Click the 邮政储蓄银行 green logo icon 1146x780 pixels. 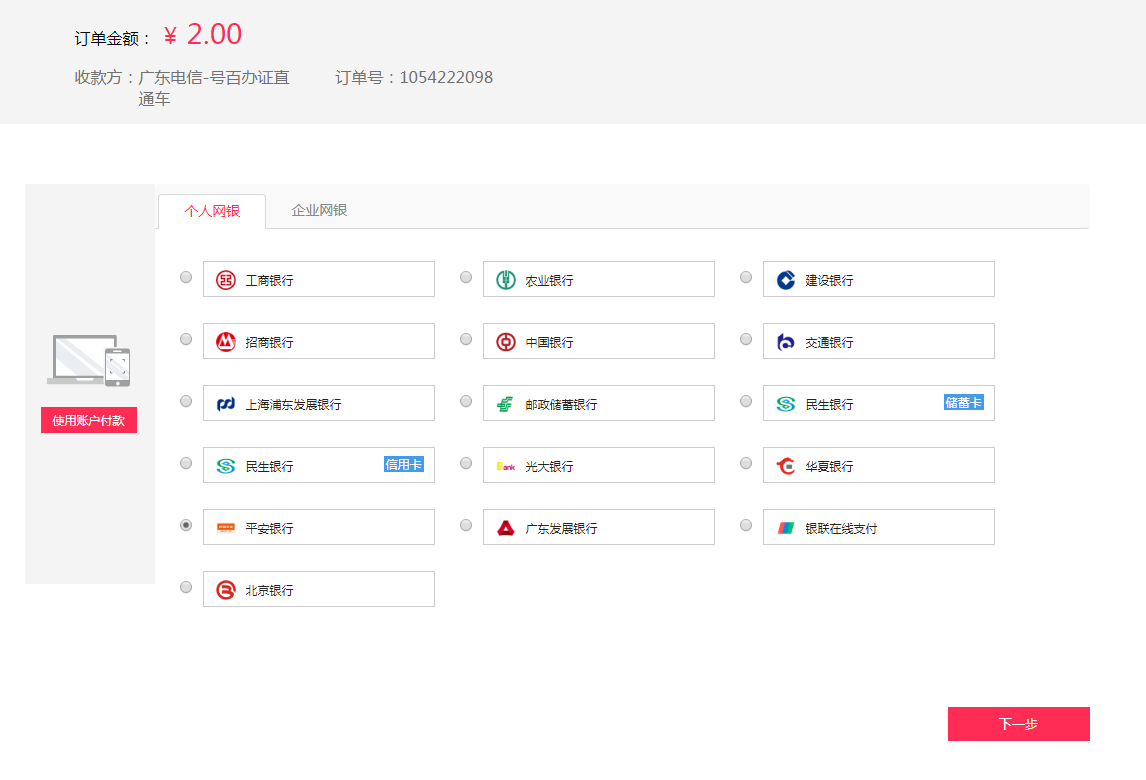pos(505,404)
